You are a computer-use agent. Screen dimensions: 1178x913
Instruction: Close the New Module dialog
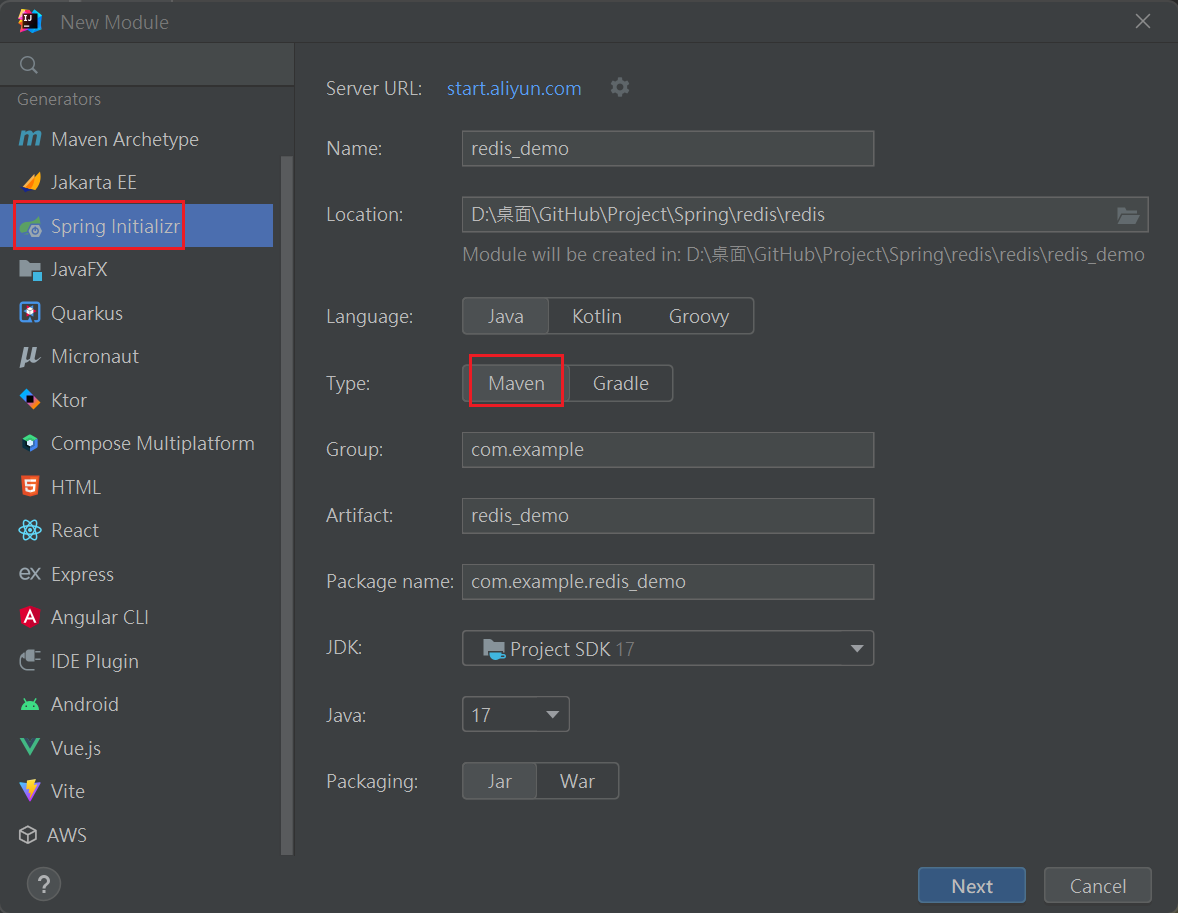[1142, 21]
